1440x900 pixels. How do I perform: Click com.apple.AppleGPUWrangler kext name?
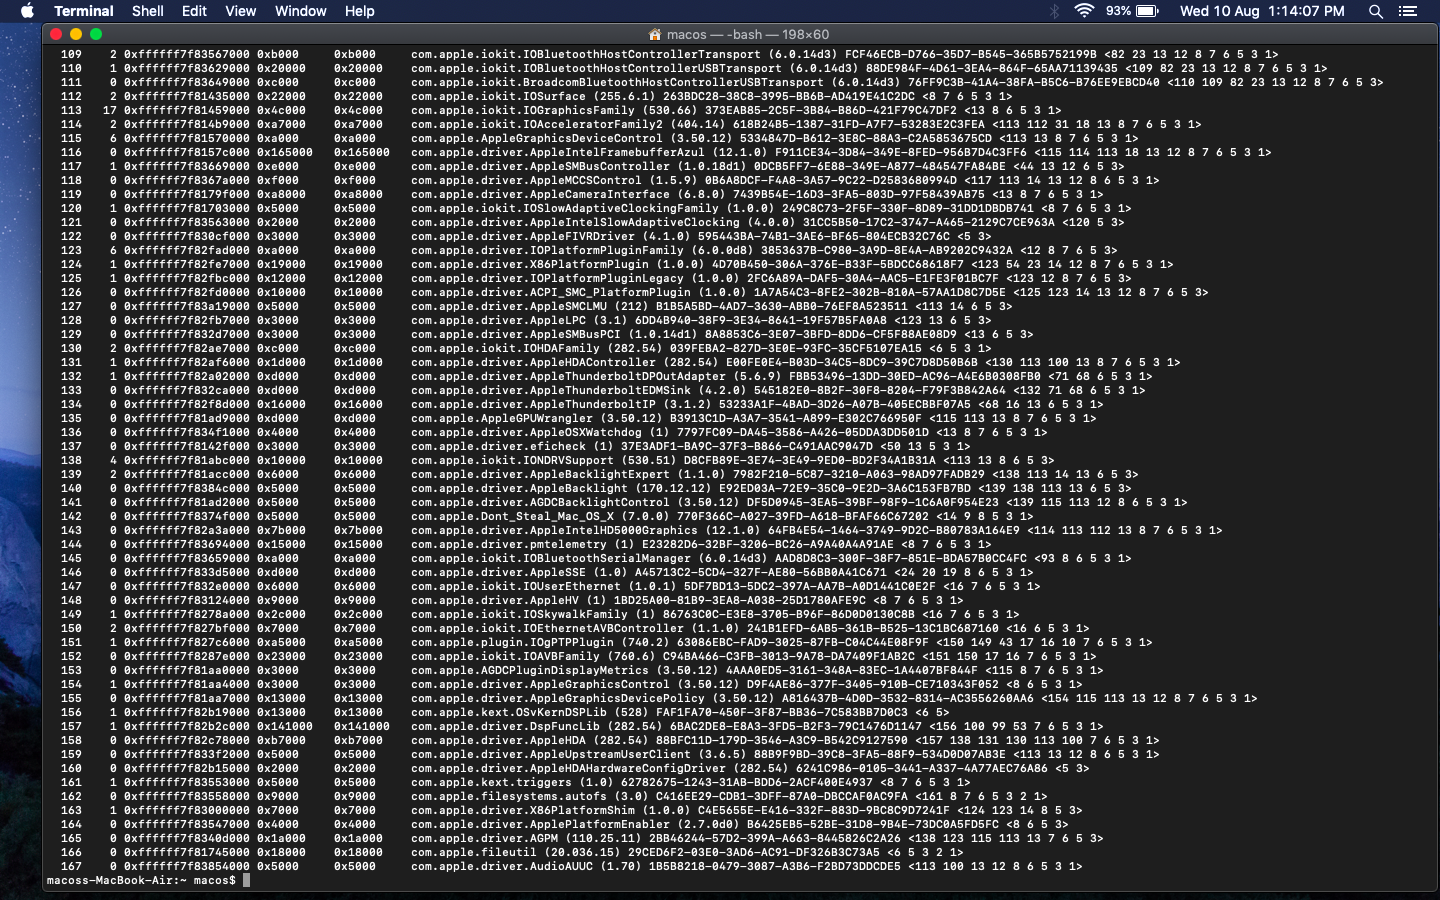click(502, 418)
